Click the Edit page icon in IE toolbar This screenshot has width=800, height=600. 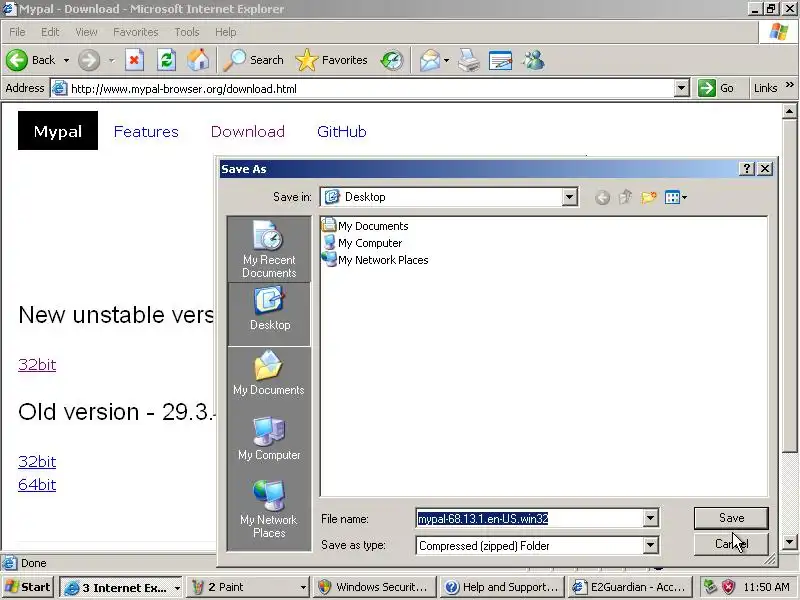(500, 60)
